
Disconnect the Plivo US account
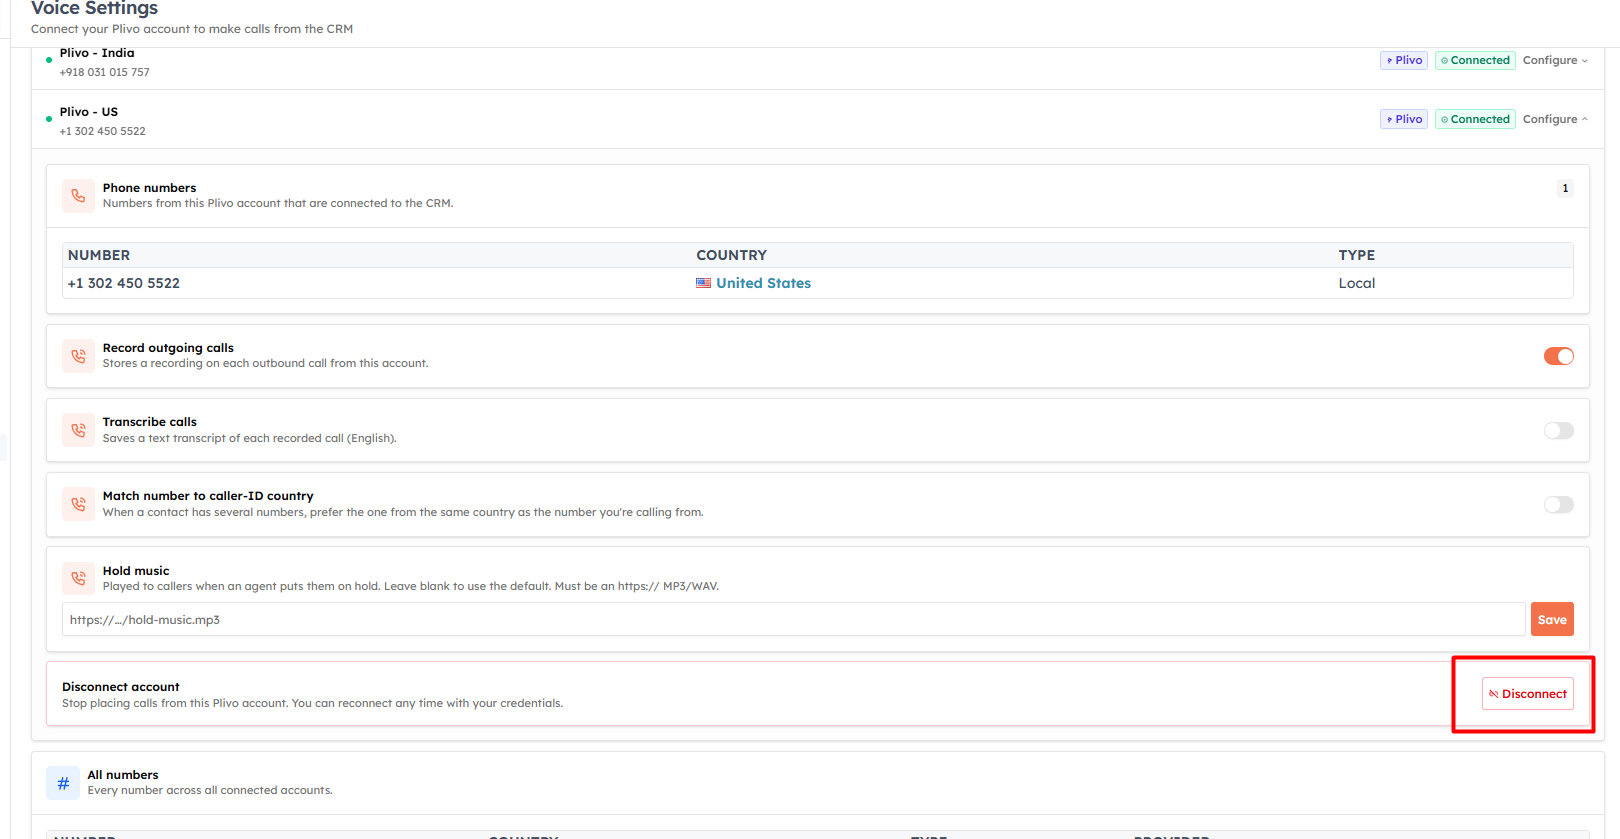click(x=1528, y=694)
